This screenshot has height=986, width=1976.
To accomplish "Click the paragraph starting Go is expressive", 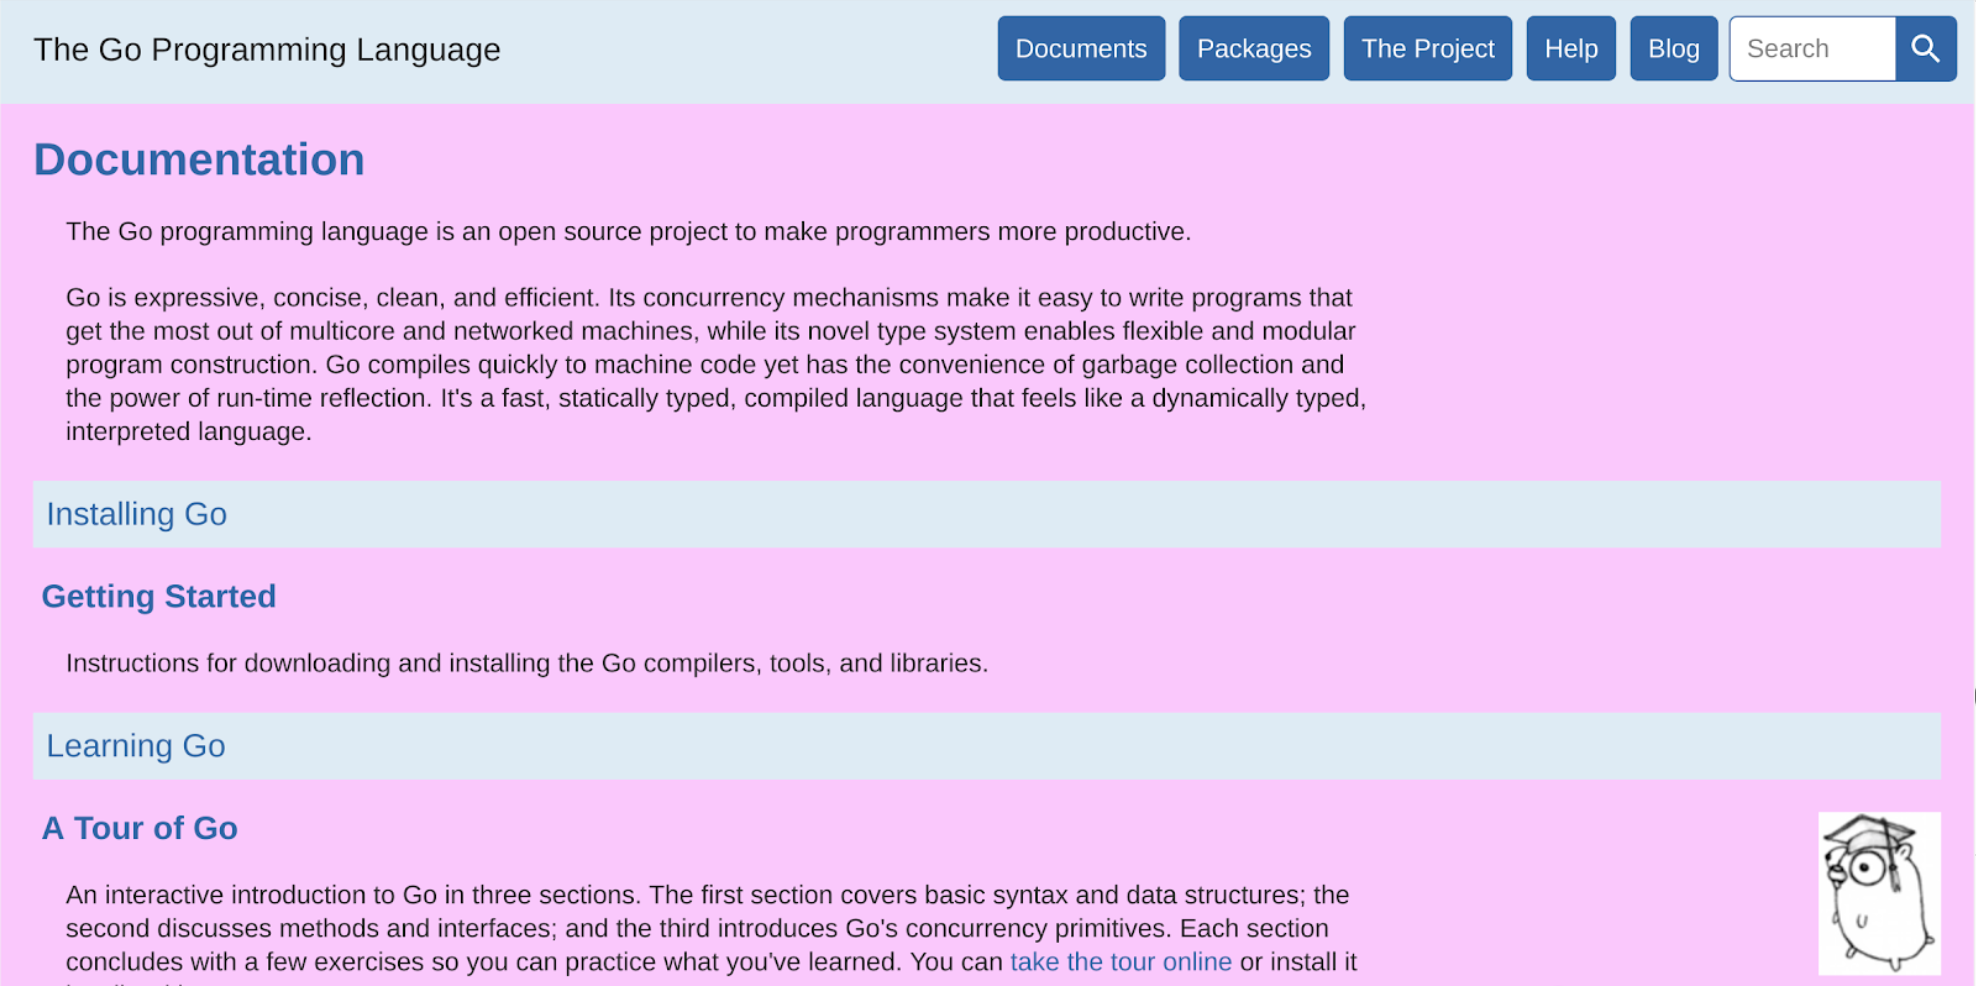I will (x=715, y=365).
